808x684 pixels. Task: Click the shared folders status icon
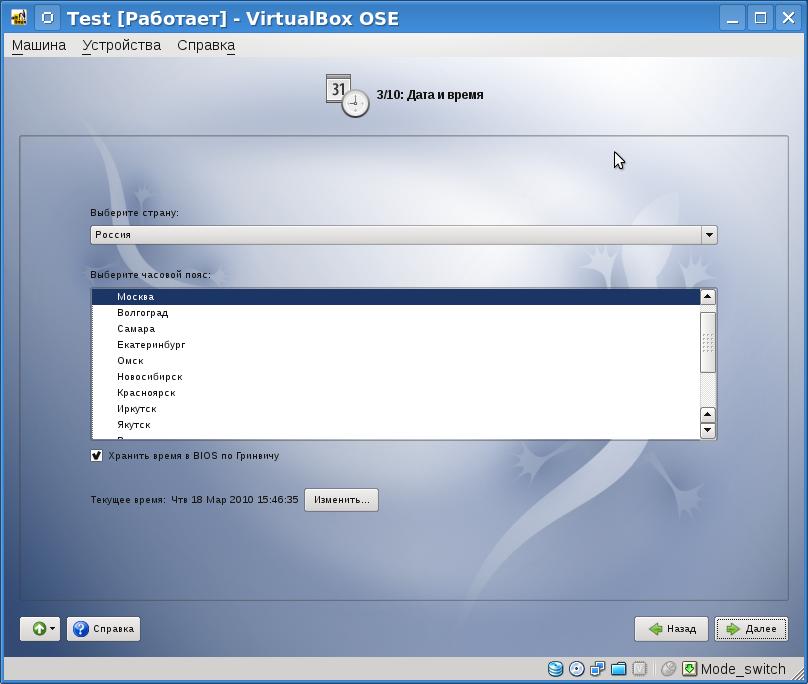(619, 669)
